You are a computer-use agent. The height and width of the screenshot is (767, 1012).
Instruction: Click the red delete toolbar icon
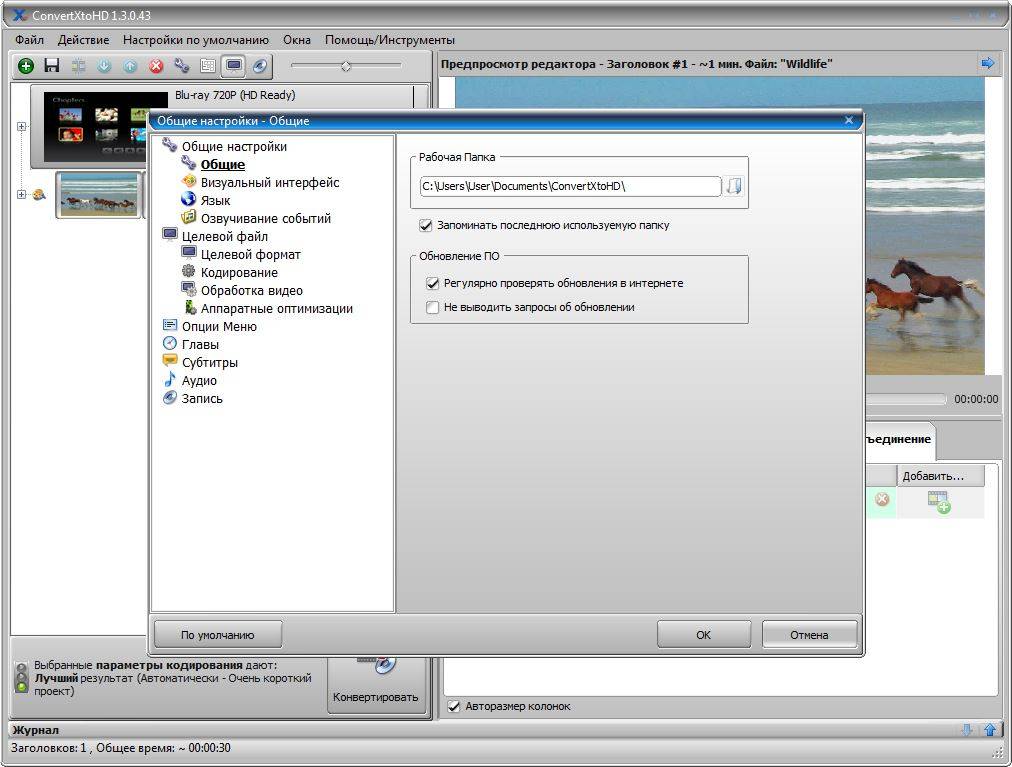point(156,65)
